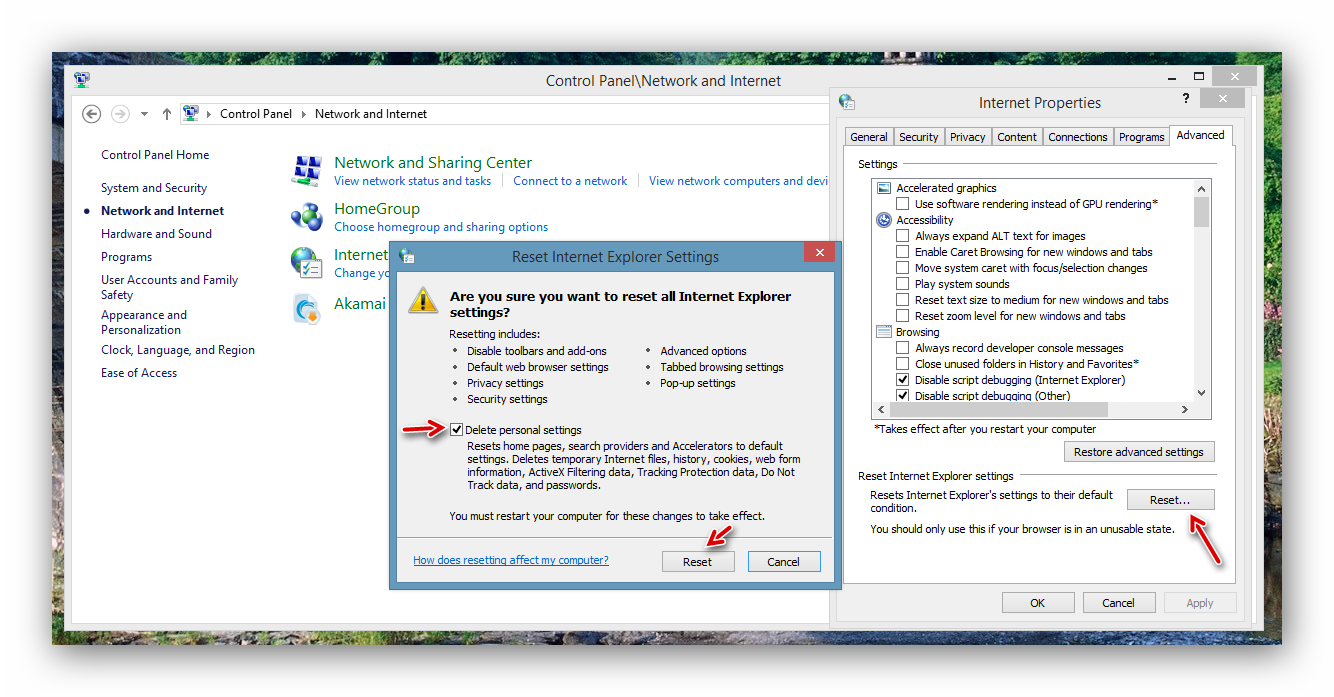1334x697 pixels.
Task: Enable Play system sounds option
Action: click(903, 284)
